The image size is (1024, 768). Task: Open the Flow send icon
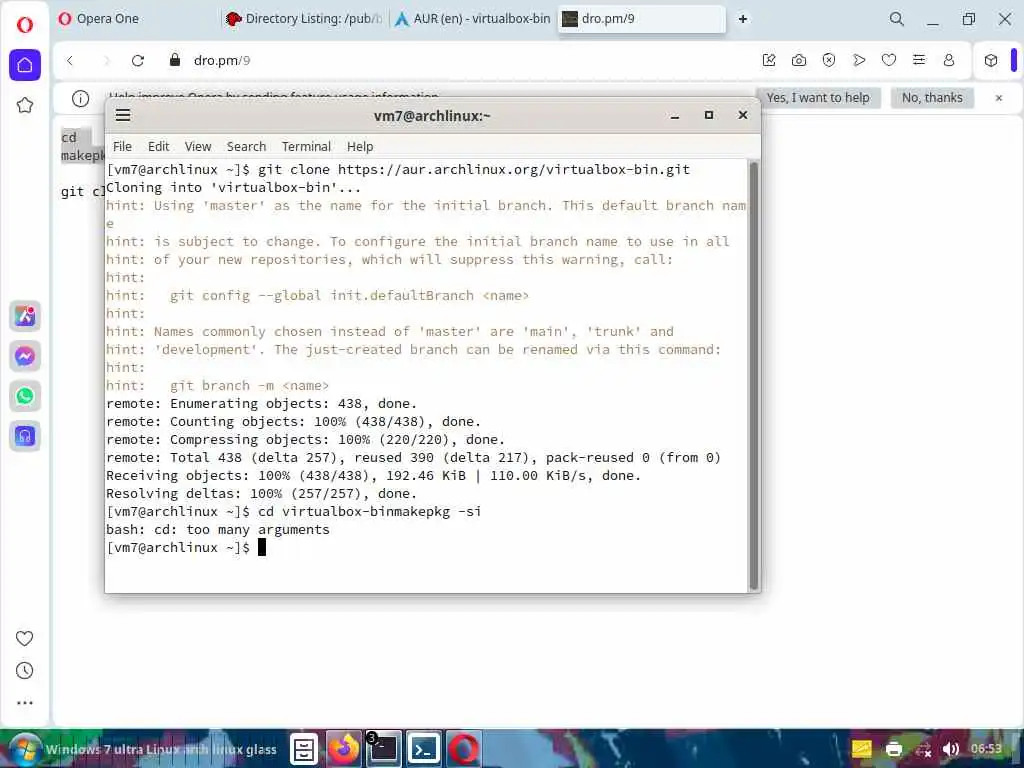859,60
